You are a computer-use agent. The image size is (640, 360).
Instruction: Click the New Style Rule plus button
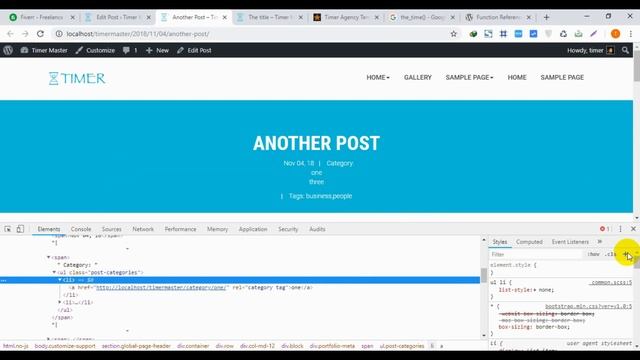tap(625, 254)
